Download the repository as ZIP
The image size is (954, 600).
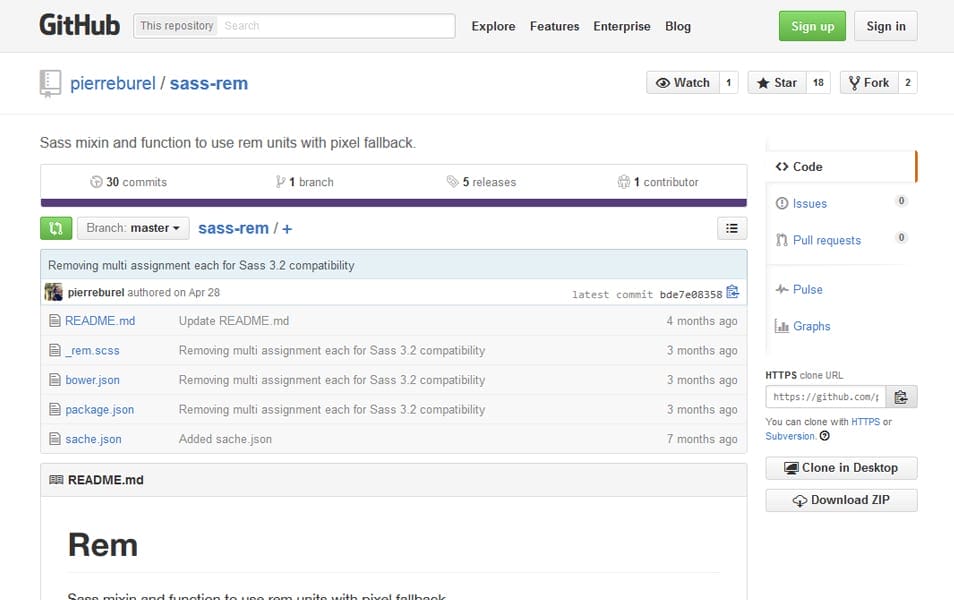(x=840, y=500)
